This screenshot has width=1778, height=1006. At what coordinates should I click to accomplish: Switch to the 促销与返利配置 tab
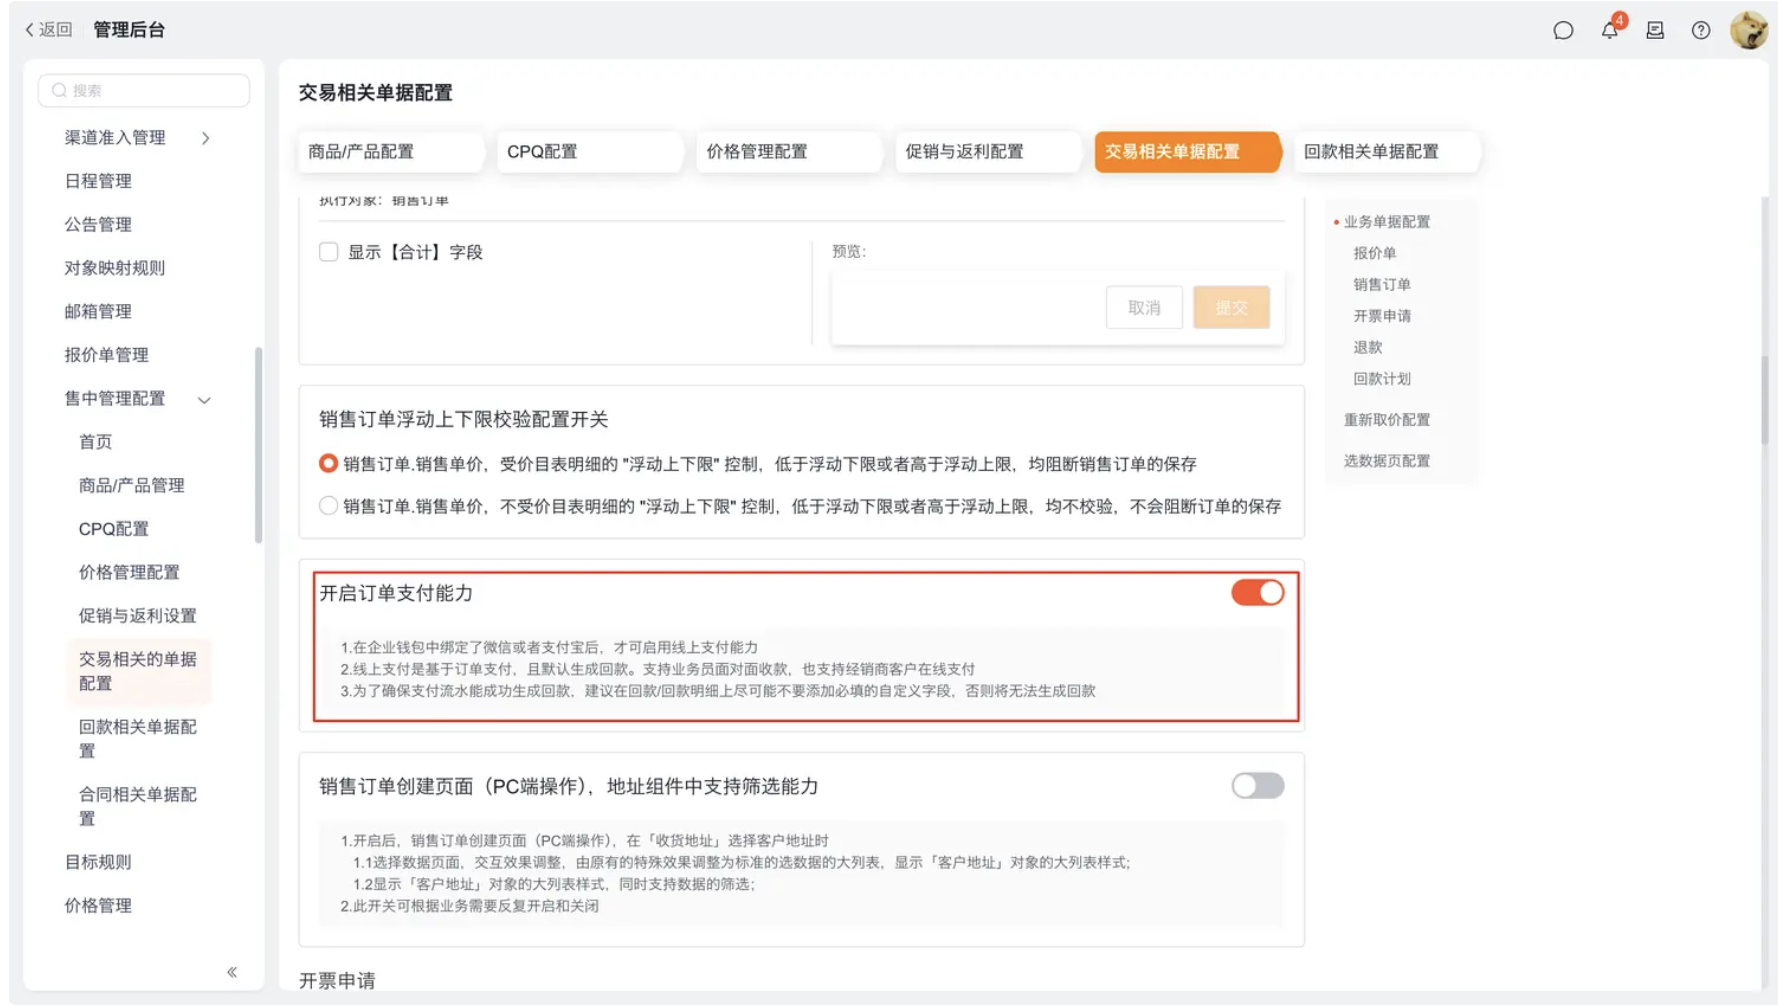[987, 152]
